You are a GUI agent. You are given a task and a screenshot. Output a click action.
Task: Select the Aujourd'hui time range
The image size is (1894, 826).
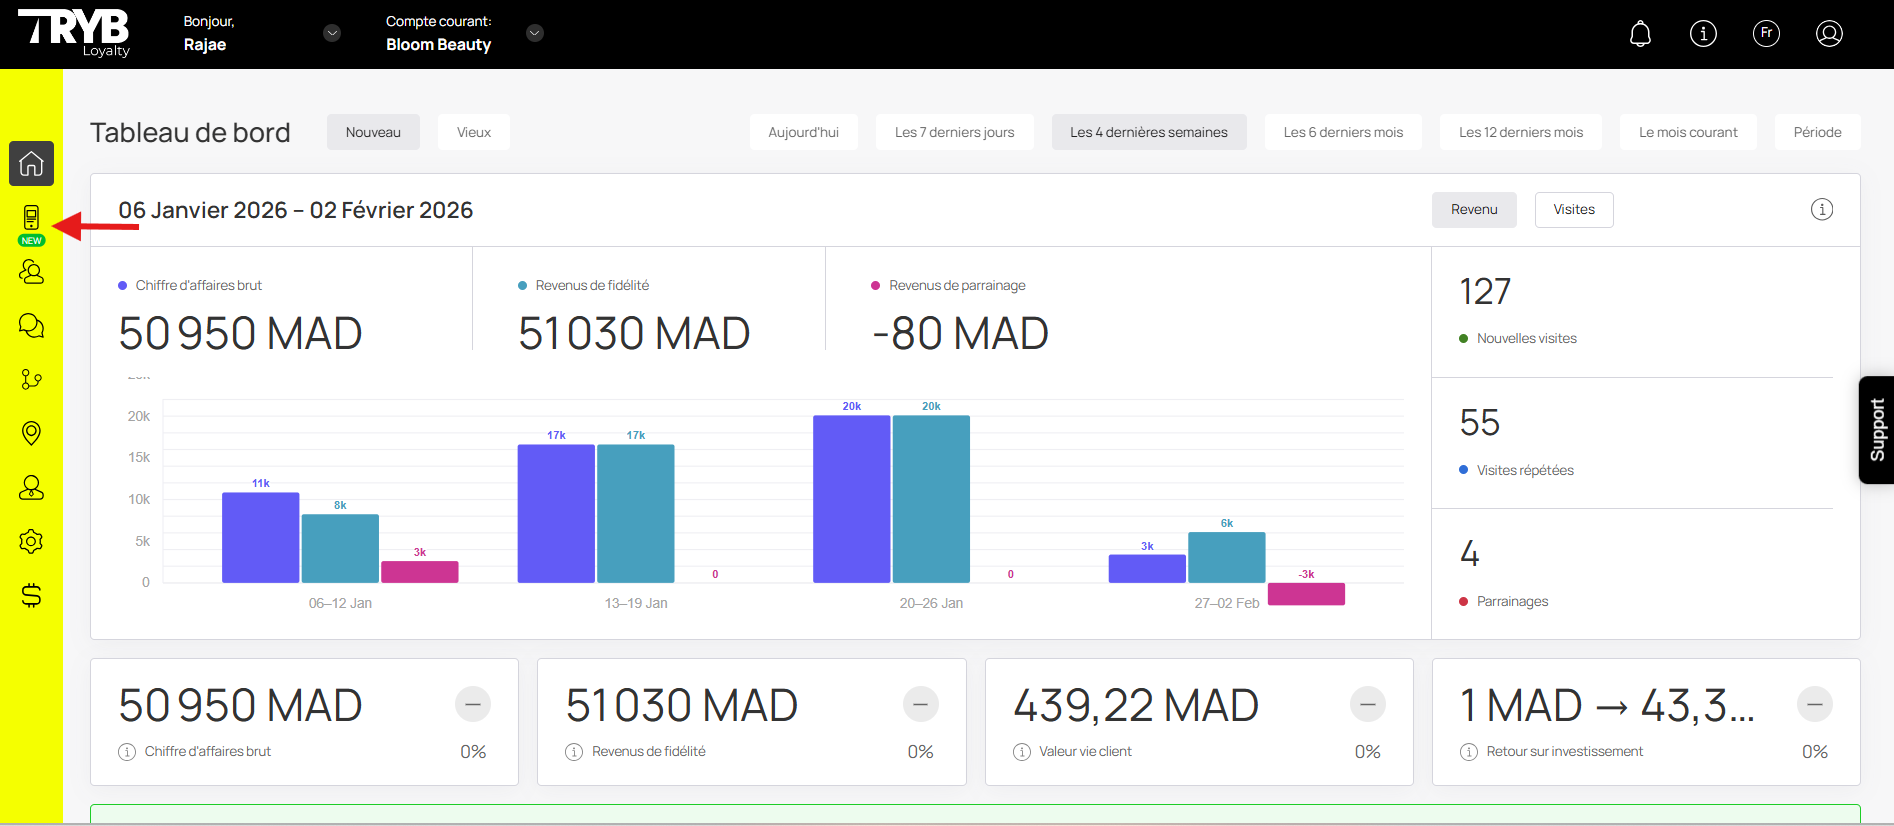(804, 132)
